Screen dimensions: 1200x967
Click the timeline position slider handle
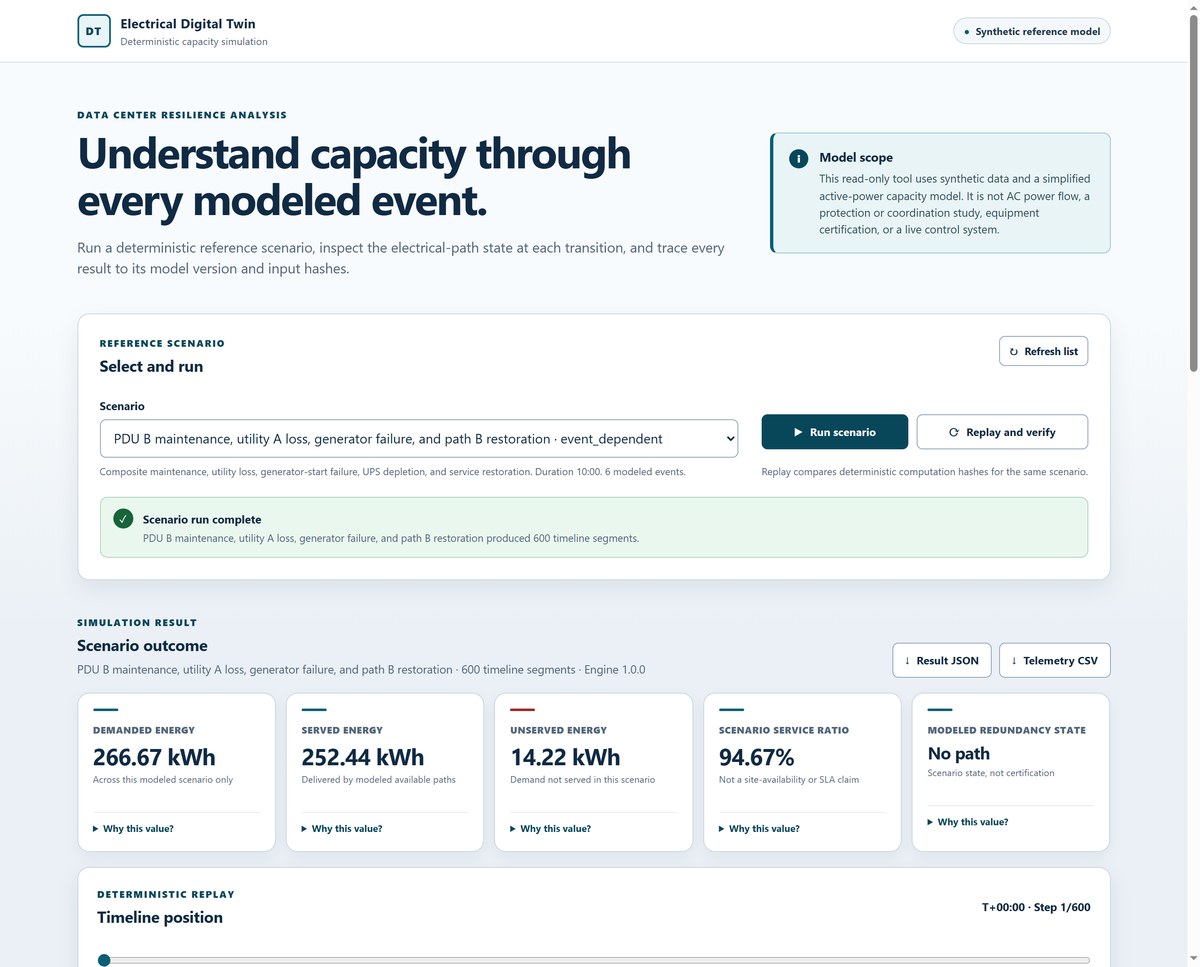[x=104, y=960]
